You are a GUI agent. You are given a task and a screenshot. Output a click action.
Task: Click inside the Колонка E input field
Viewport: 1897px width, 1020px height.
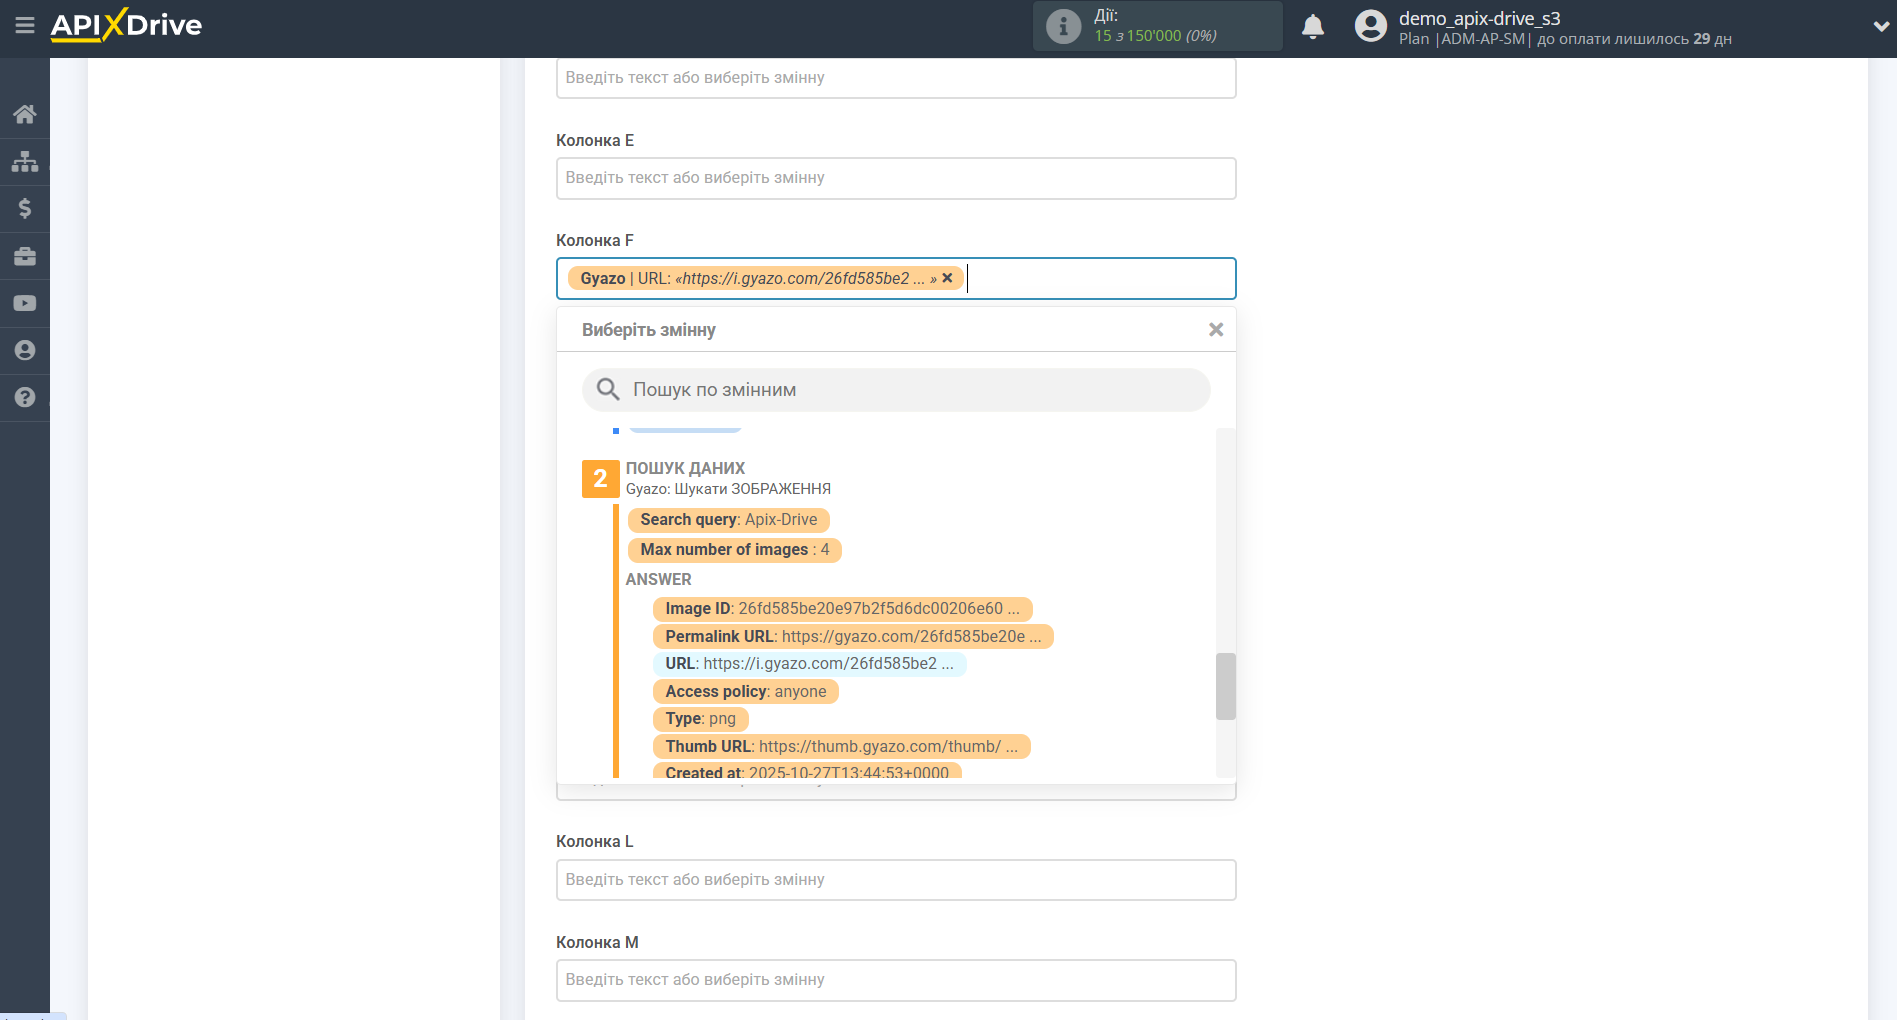[895, 178]
